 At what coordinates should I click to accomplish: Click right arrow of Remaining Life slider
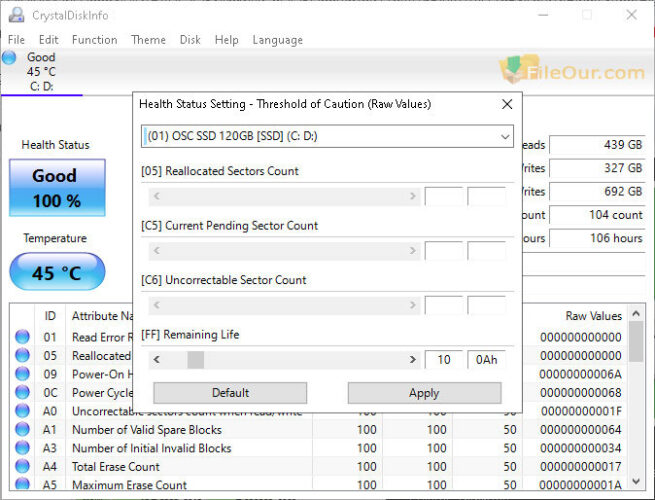pos(413,360)
